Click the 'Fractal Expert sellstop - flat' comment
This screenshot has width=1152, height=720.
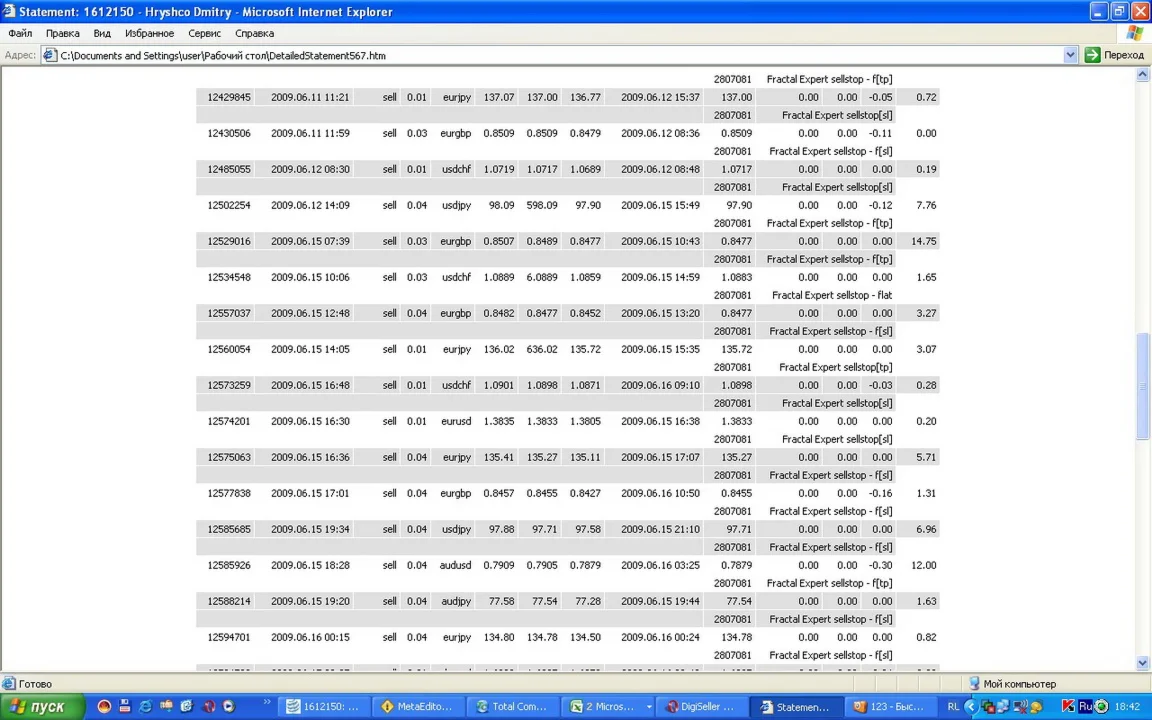click(832, 295)
